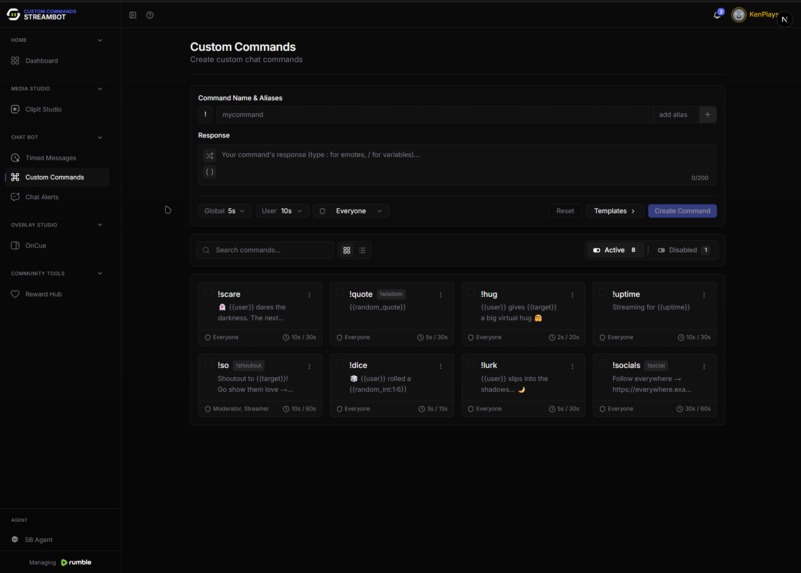This screenshot has height=573, width=801.
Task: Focus the Search commands field
Action: (x=265, y=250)
